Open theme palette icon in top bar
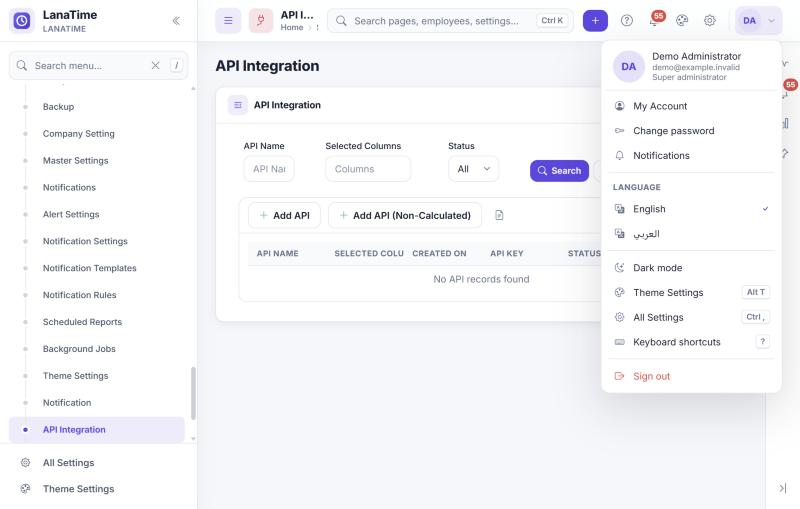800x509 pixels. 682,21
